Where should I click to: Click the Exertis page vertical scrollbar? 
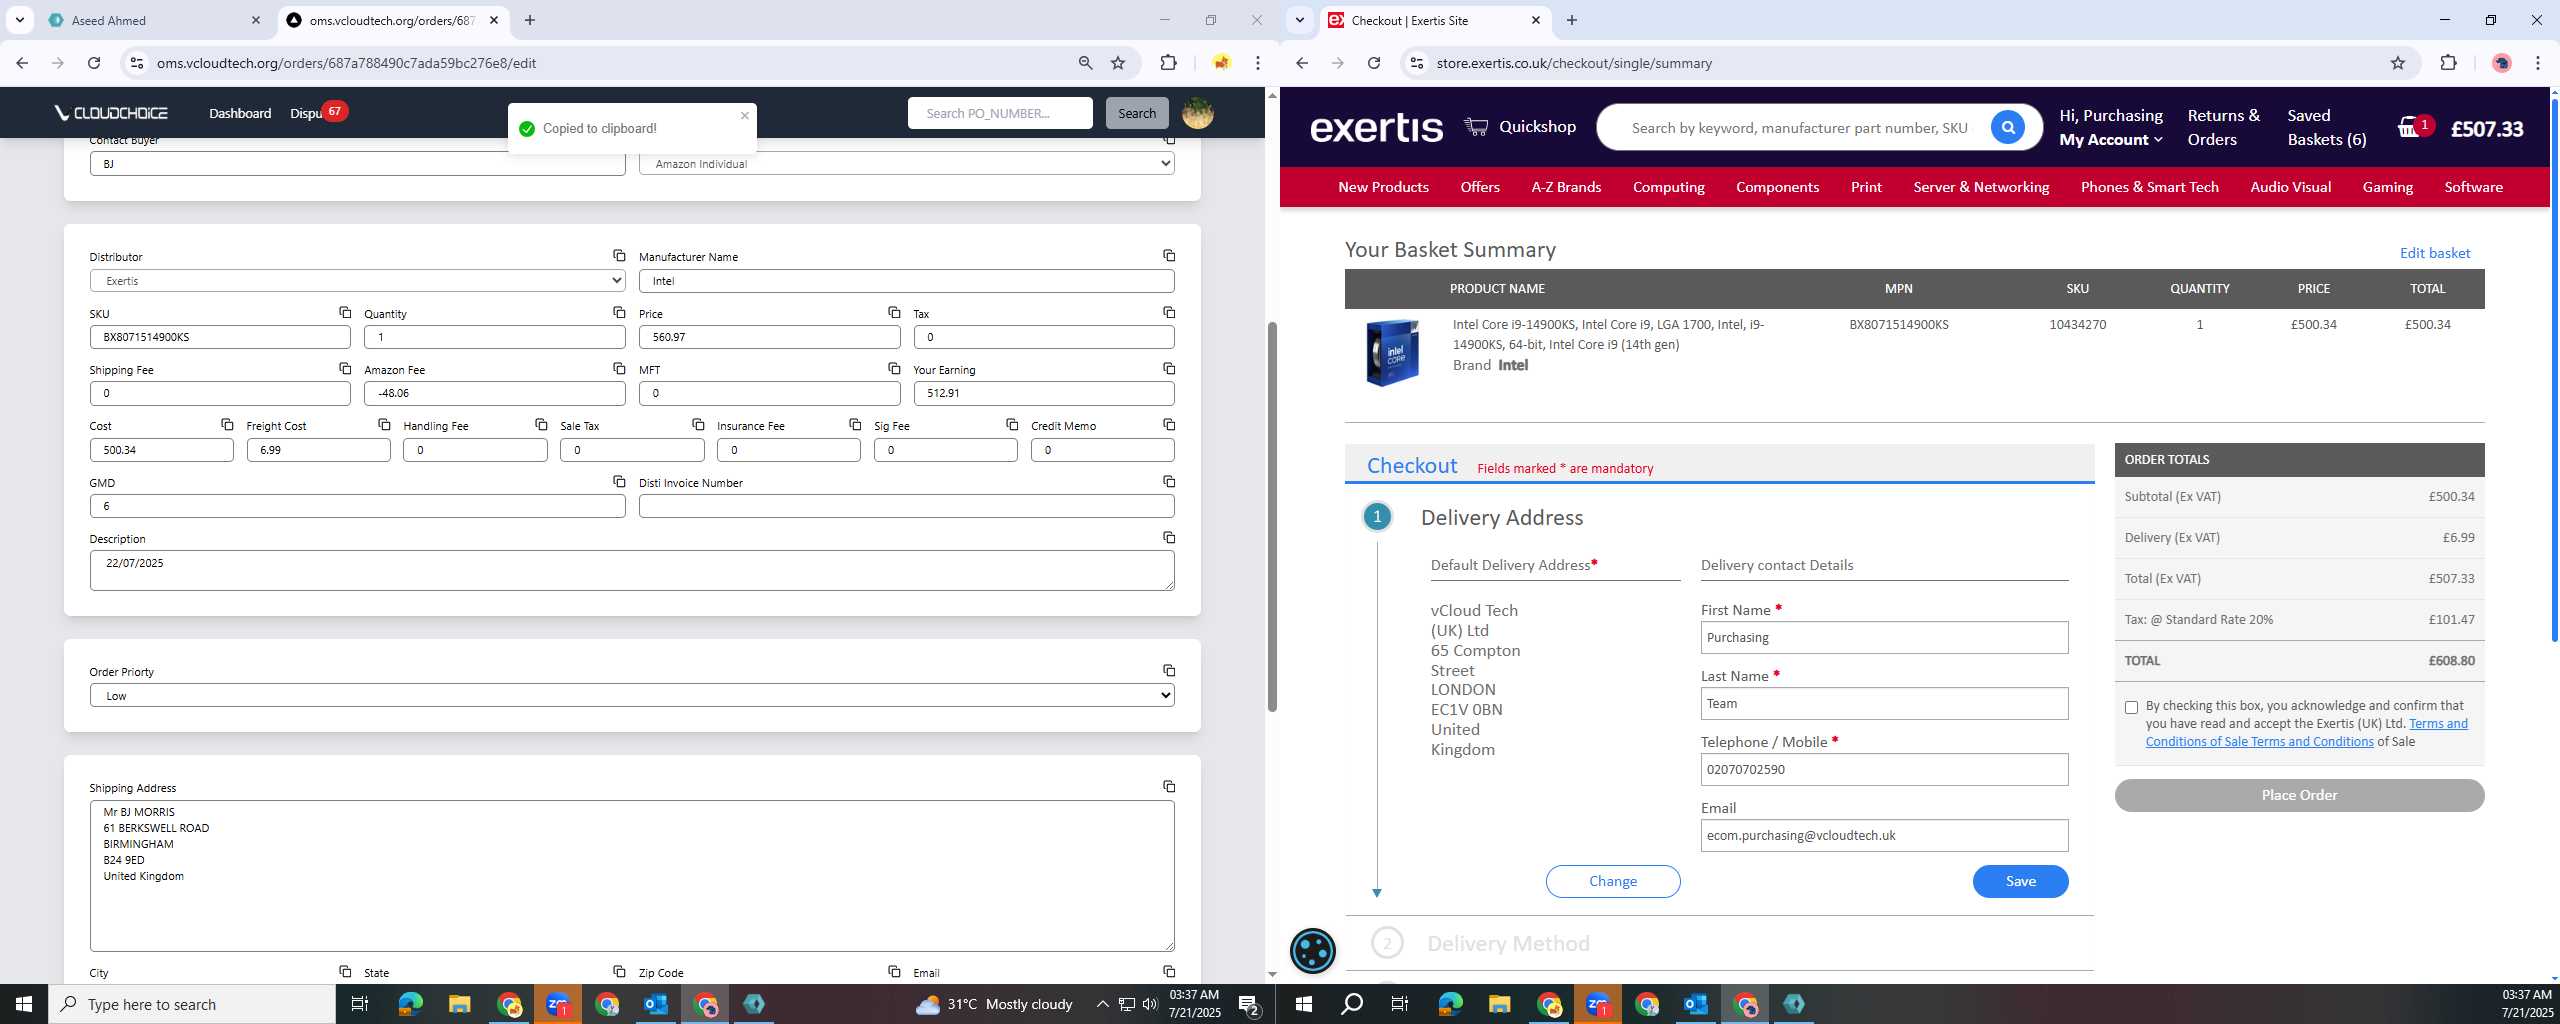pyautogui.click(x=2554, y=370)
